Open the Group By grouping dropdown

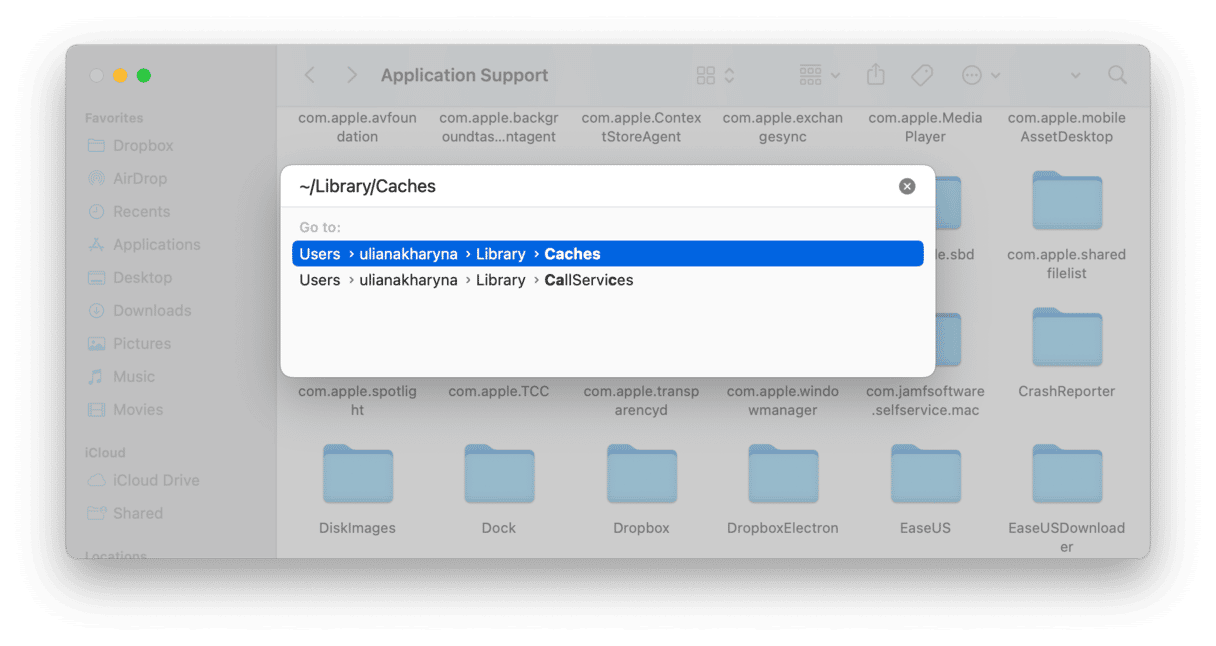[820, 75]
